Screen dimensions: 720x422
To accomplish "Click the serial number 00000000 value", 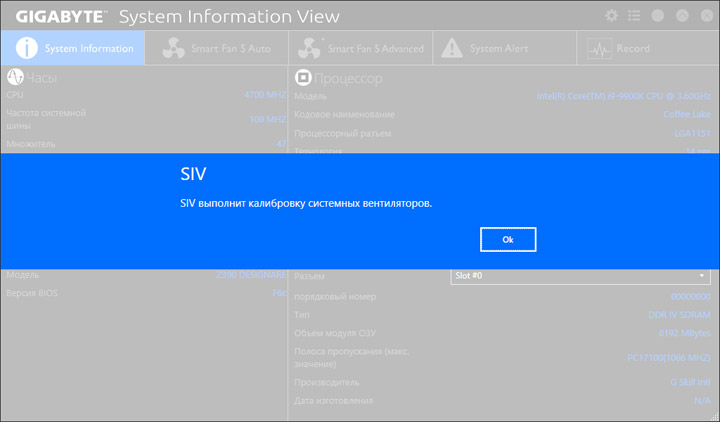I will point(691,297).
